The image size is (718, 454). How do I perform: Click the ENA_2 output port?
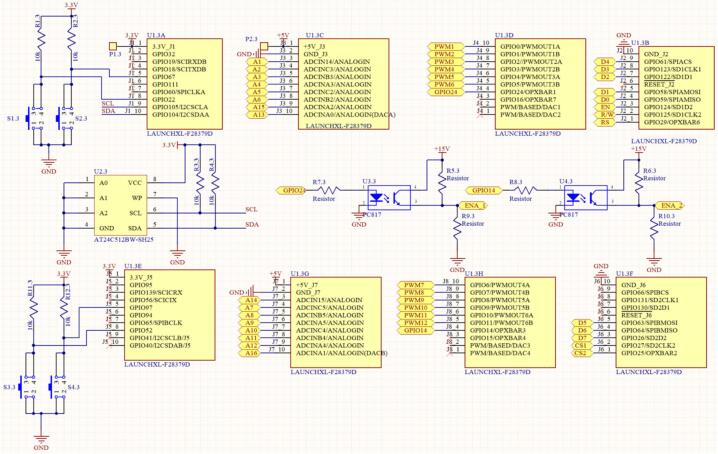671,206
